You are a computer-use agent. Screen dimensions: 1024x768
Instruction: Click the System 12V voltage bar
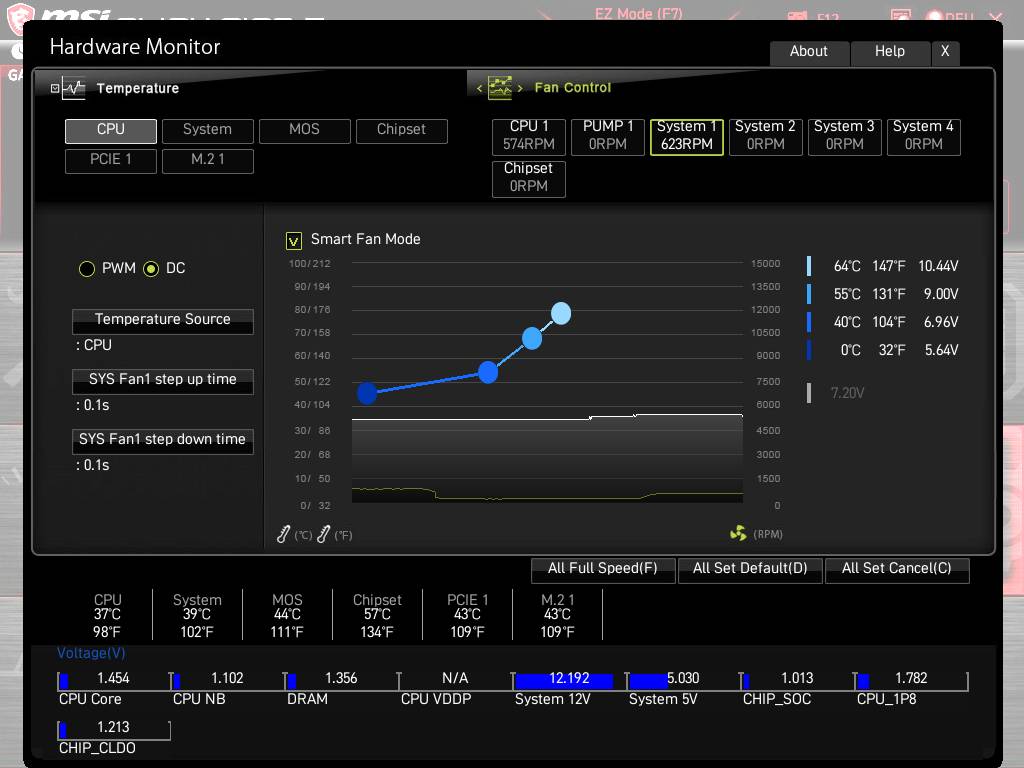[569, 680]
